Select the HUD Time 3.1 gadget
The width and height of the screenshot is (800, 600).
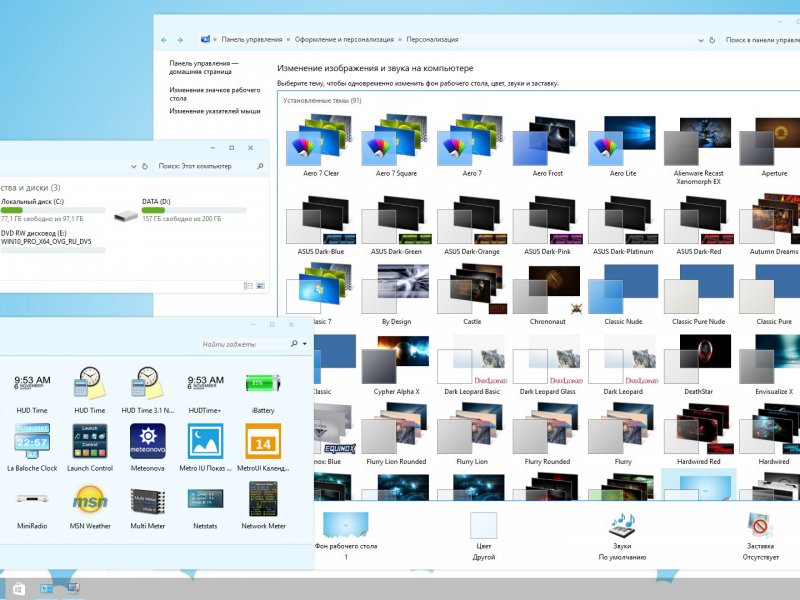point(147,390)
